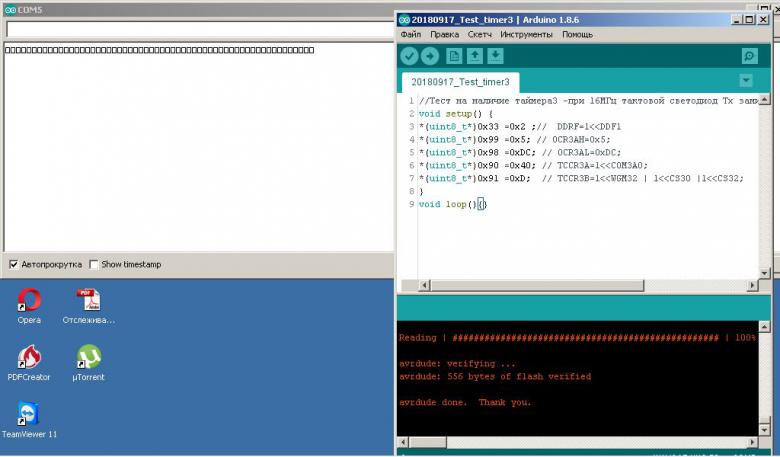Click the serial monitor send input field

pos(200,29)
